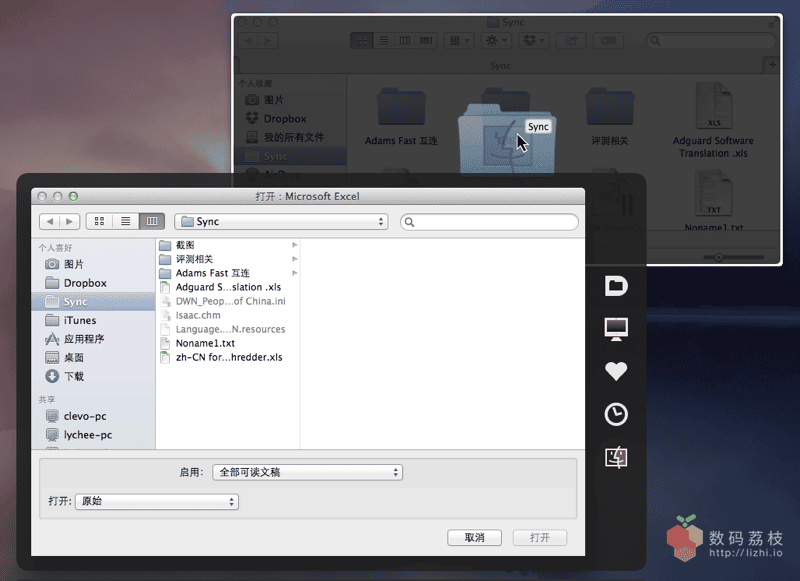This screenshot has height=581, width=800.
Task: Select Dropbox in the dialog sidebar
Action: [93, 283]
